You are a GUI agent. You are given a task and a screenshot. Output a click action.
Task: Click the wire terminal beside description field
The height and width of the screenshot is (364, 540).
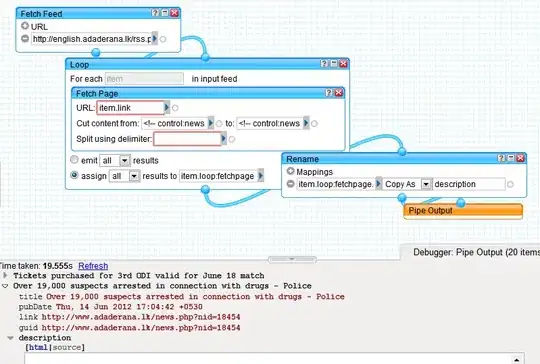(510, 185)
